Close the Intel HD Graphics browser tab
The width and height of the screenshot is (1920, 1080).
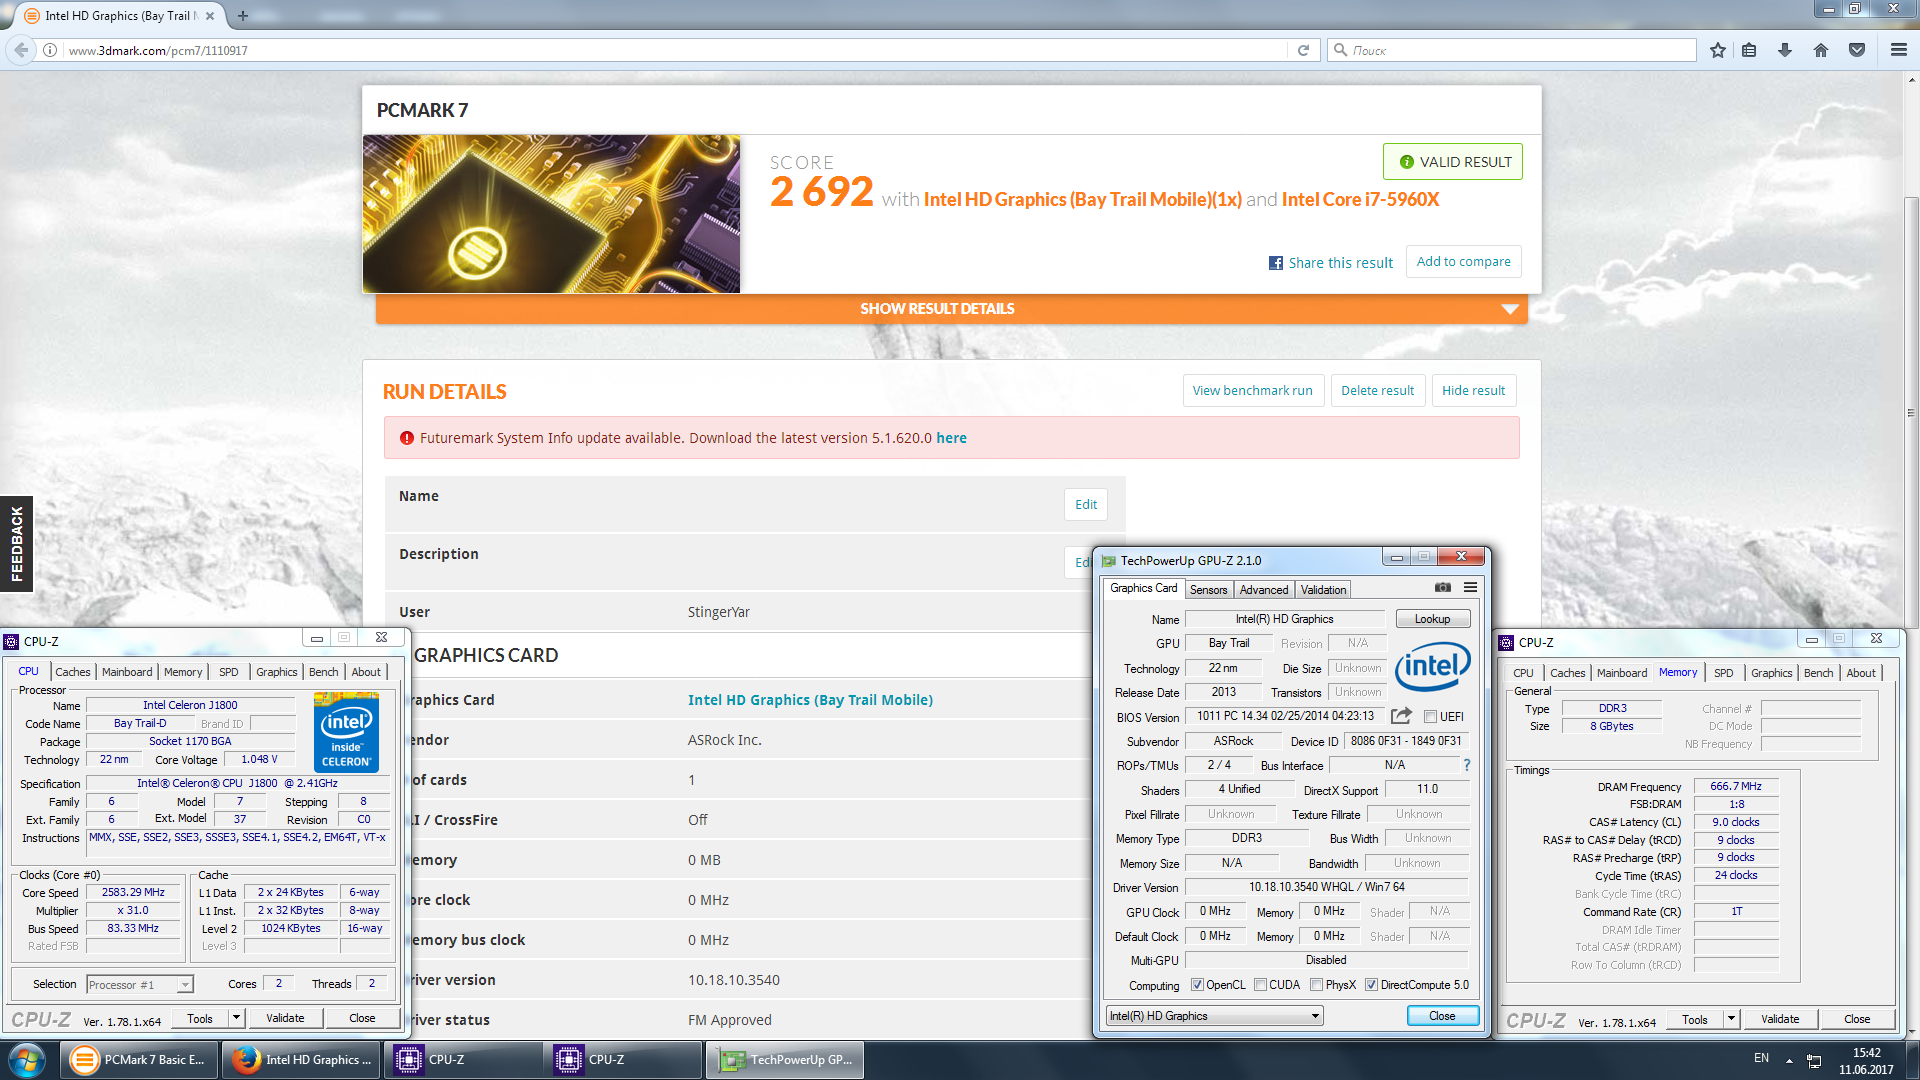point(210,16)
